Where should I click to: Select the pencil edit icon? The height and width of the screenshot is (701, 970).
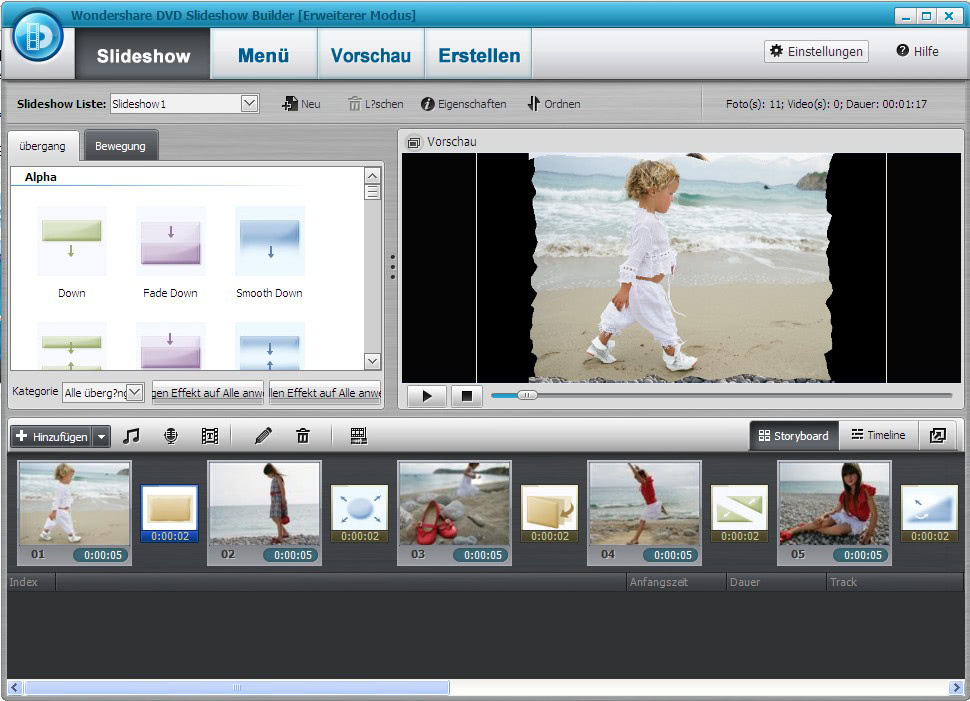click(x=262, y=435)
